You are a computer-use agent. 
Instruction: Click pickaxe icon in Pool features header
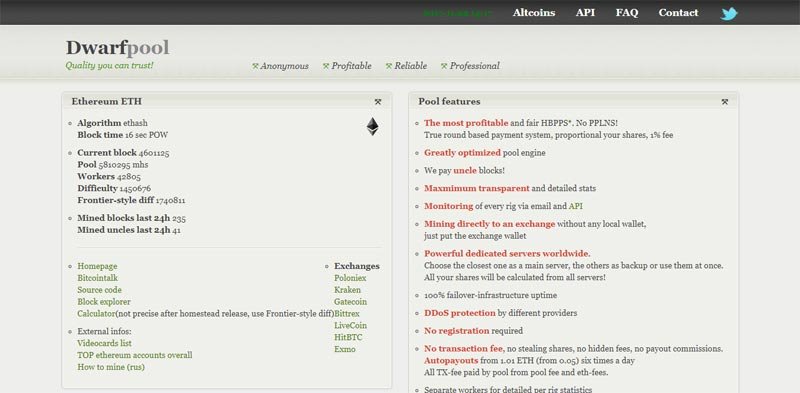click(x=724, y=102)
